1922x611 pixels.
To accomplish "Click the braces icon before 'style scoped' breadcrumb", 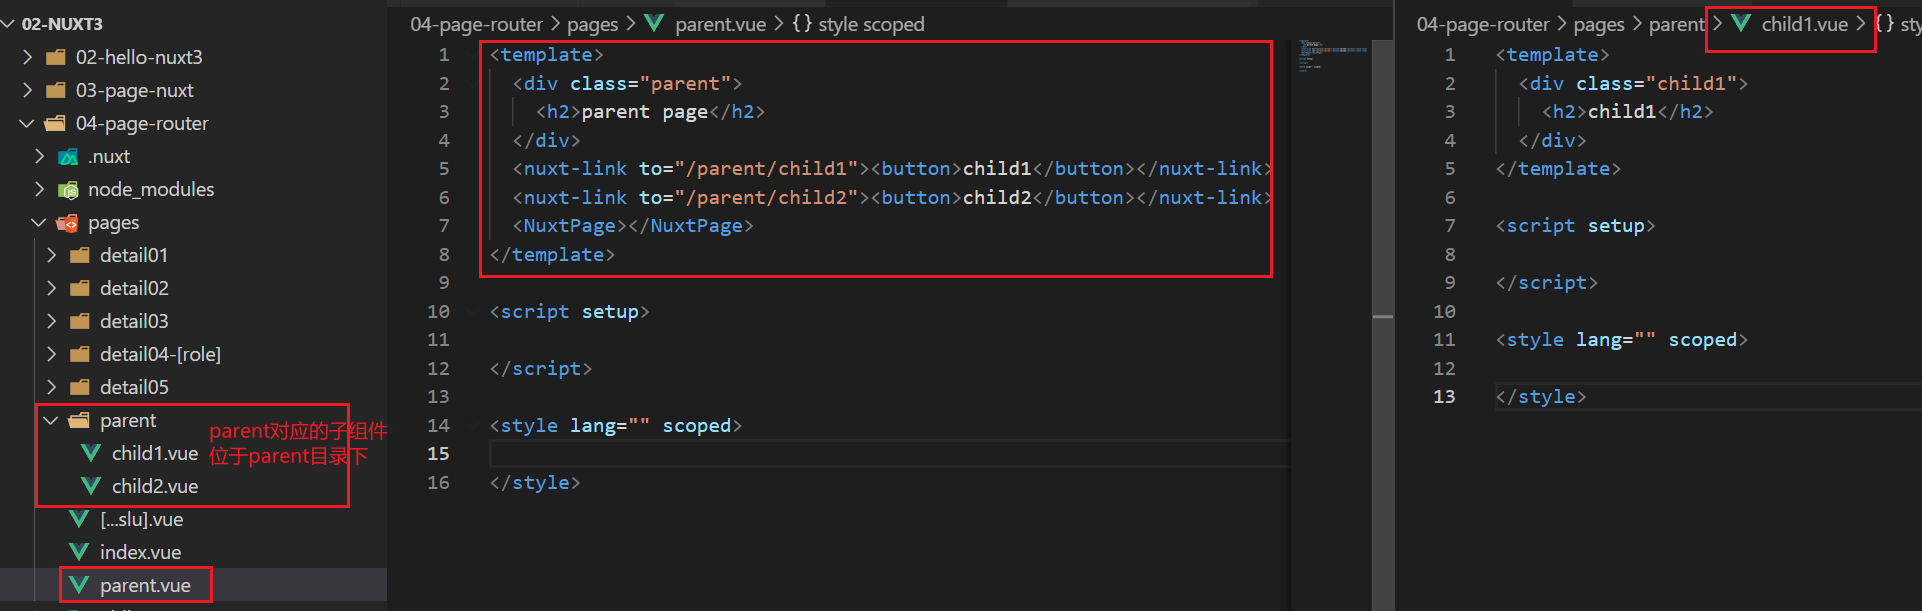I will tap(802, 23).
